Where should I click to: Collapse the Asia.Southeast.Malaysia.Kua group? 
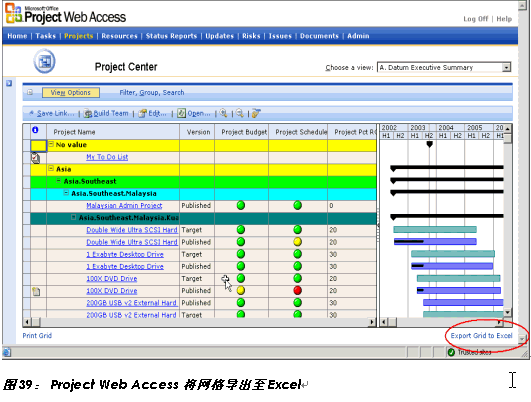(74, 217)
